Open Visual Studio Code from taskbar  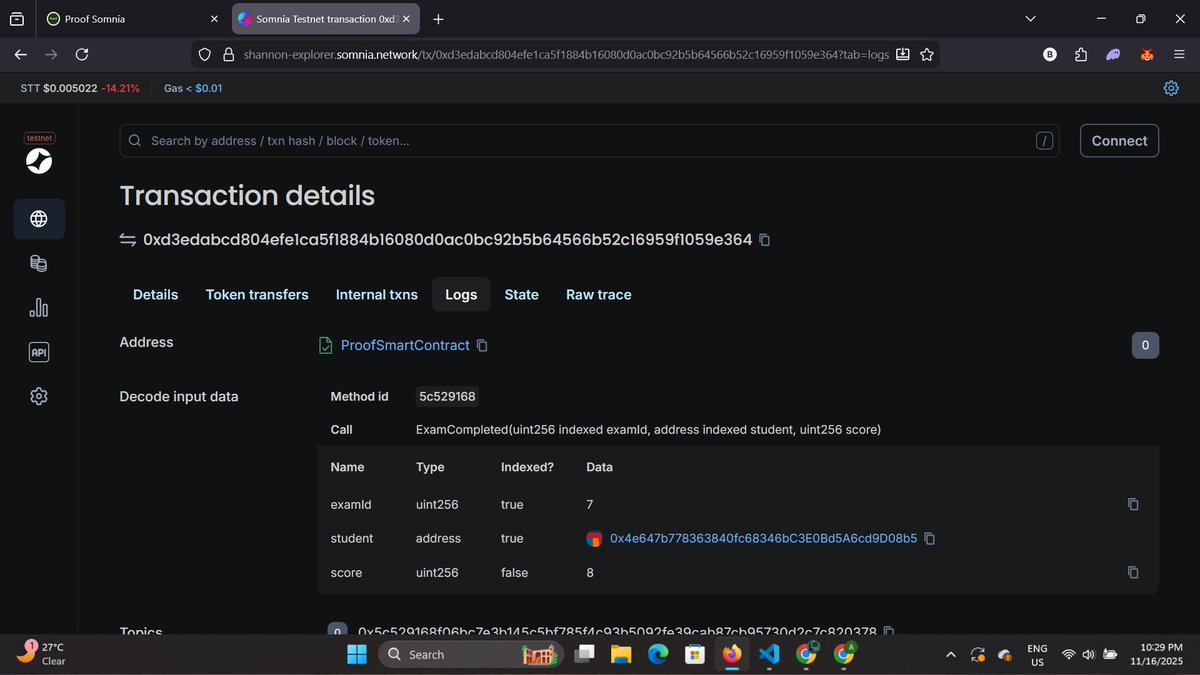coord(768,654)
